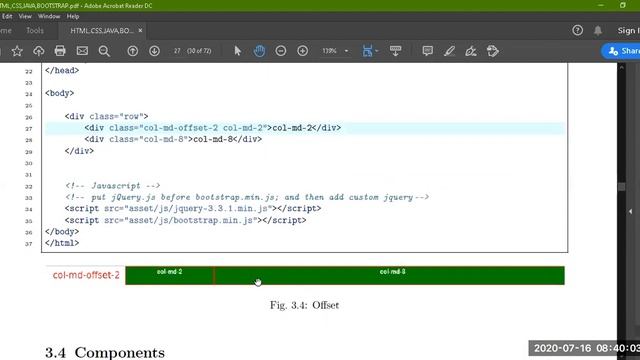Click the </html> closing tag line
The image size is (640, 360).
coord(62,243)
